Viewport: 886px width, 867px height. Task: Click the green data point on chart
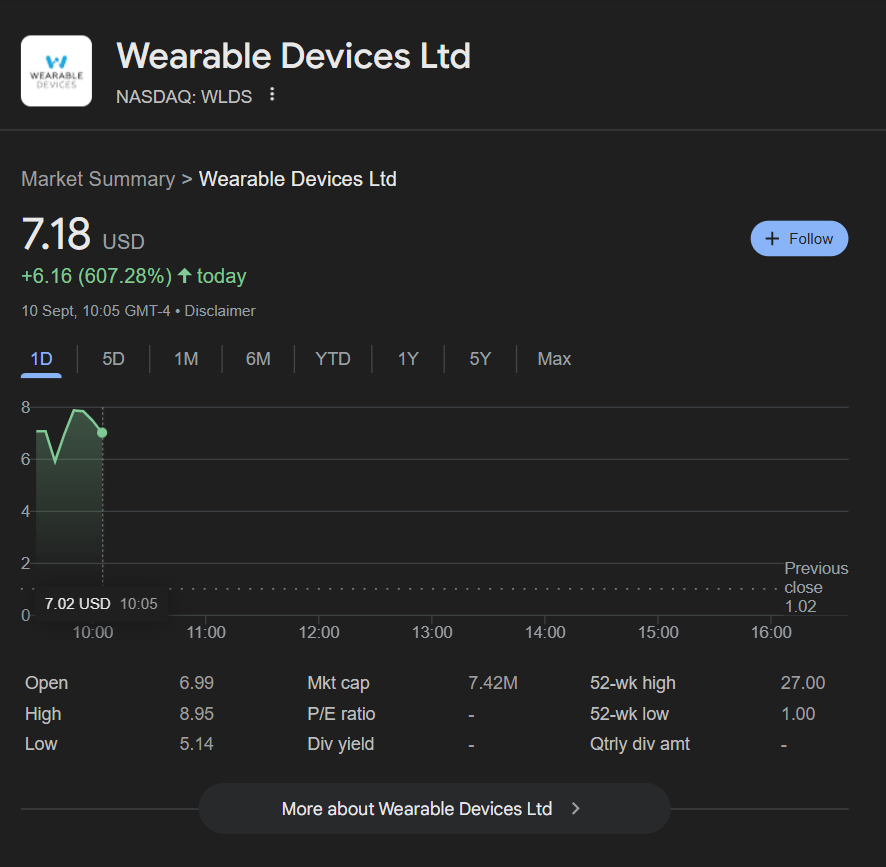pyautogui.click(x=102, y=433)
